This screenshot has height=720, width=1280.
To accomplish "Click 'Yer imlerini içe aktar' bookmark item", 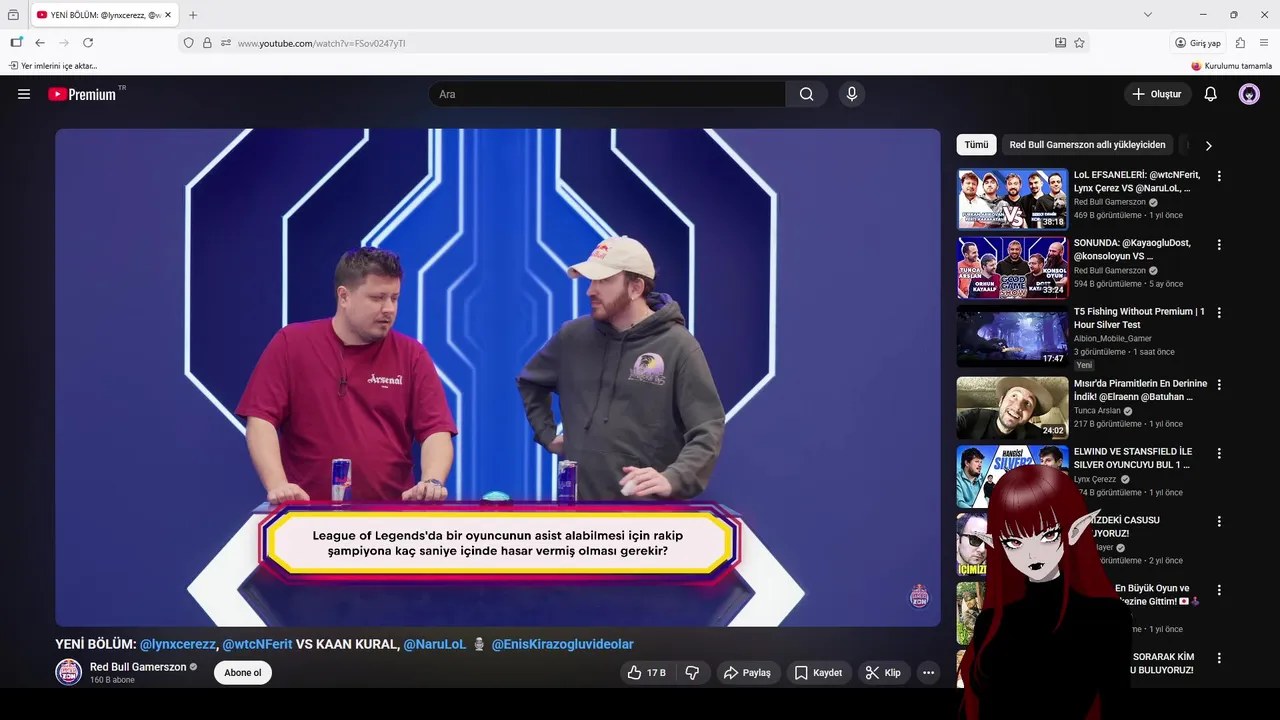I will pos(53,66).
